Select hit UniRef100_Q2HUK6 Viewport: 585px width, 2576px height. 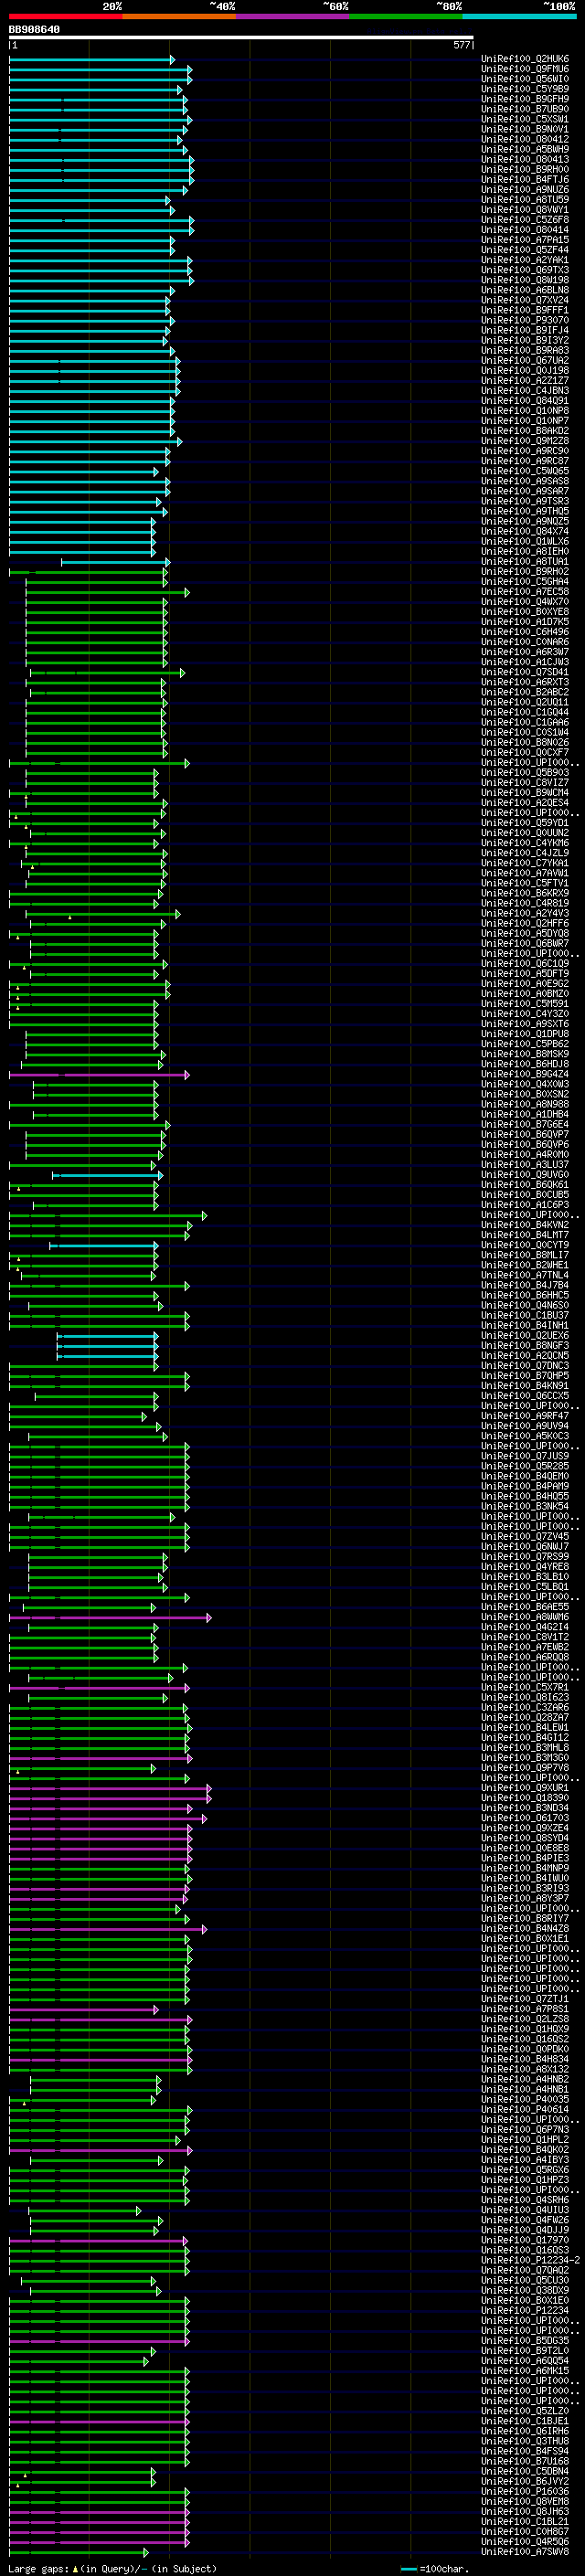pyautogui.click(x=525, y=59)
